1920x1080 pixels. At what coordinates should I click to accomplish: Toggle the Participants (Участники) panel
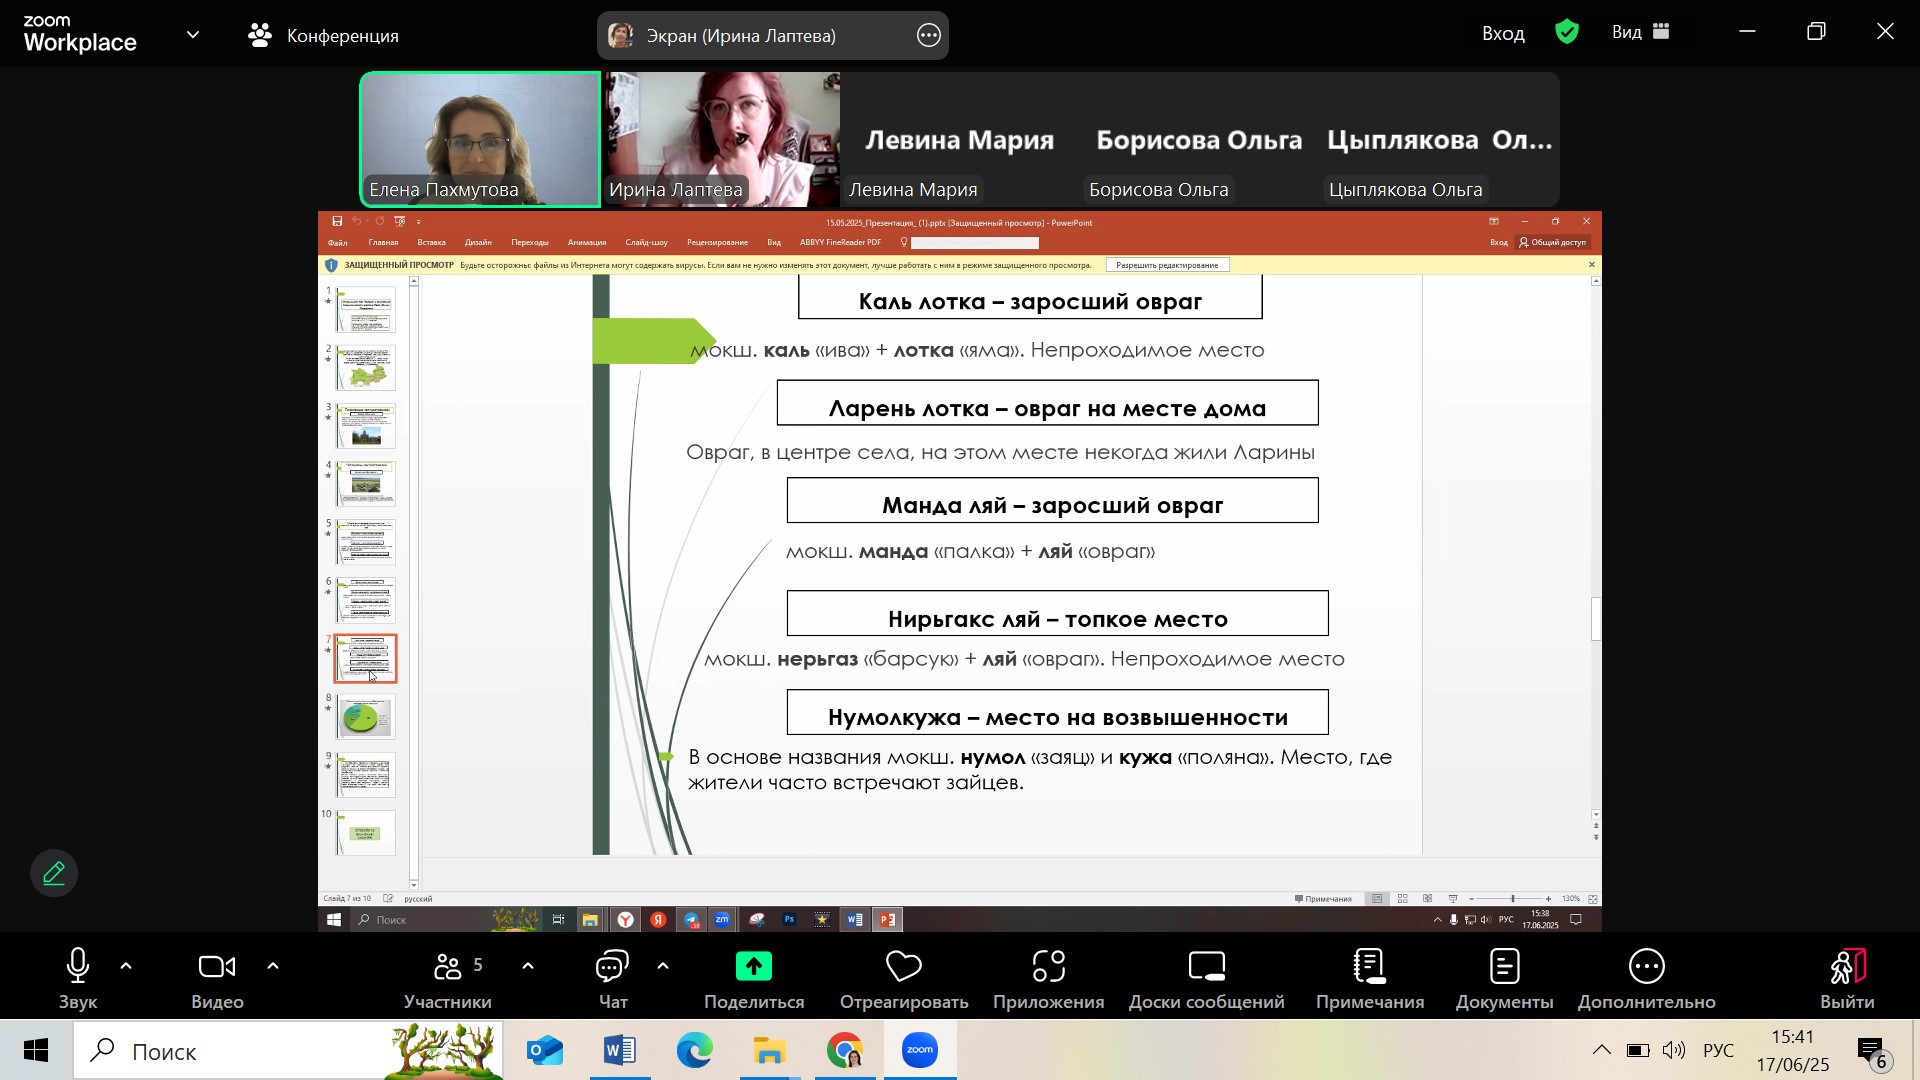[x=447, y=966]
